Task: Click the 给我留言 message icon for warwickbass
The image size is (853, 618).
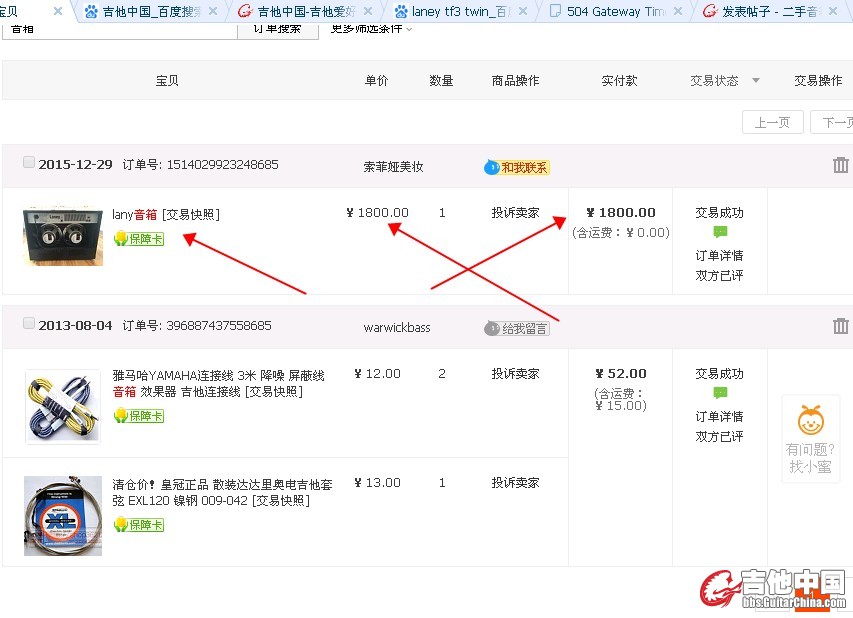Action: pos(517,328)
